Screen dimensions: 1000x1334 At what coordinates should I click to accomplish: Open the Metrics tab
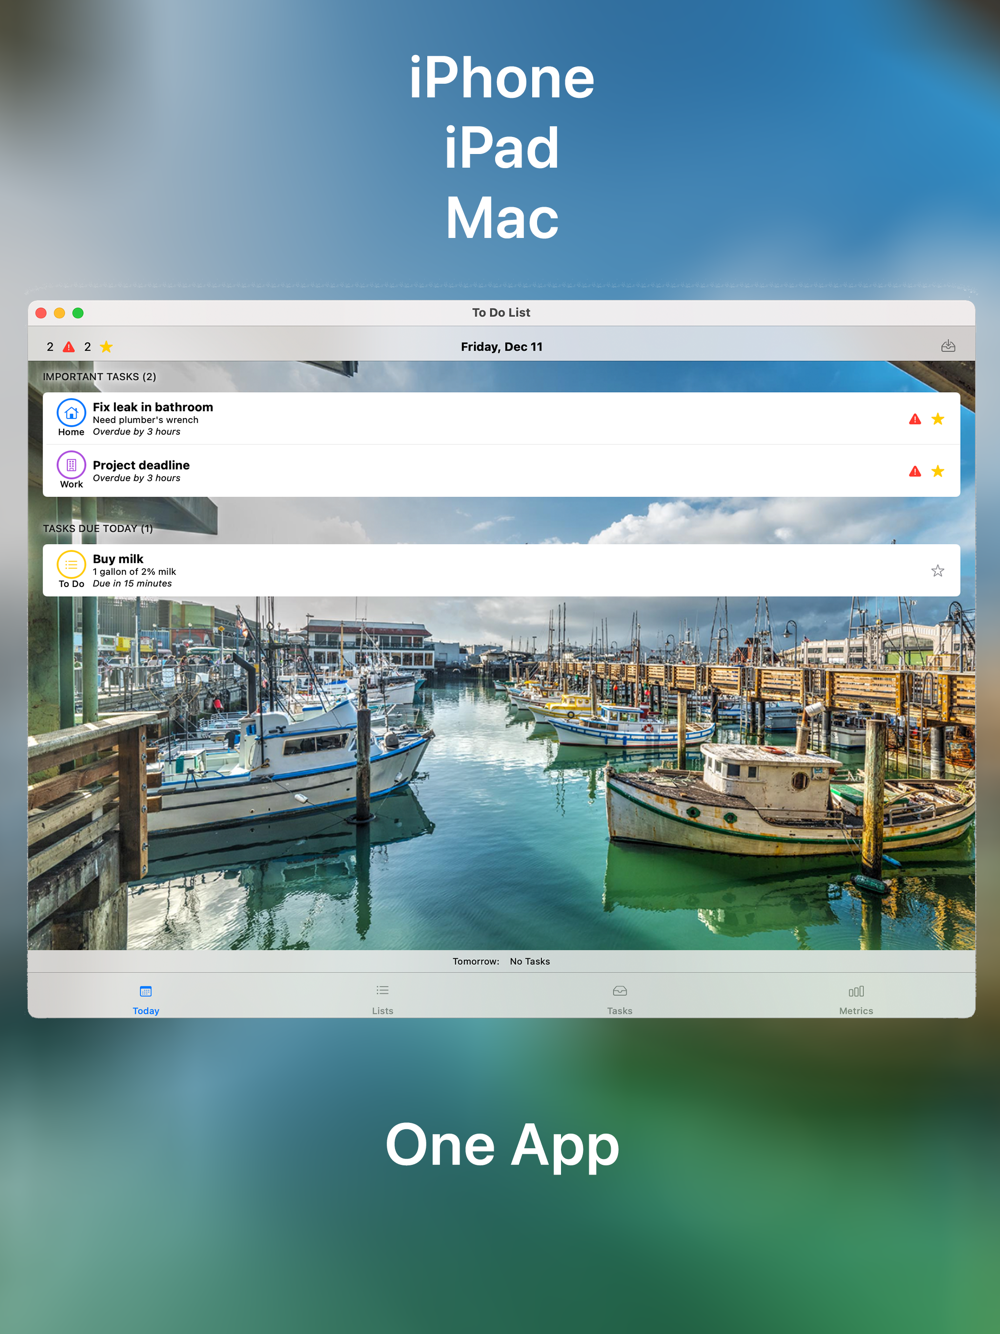pyautogui.click(x=856, y=998)
